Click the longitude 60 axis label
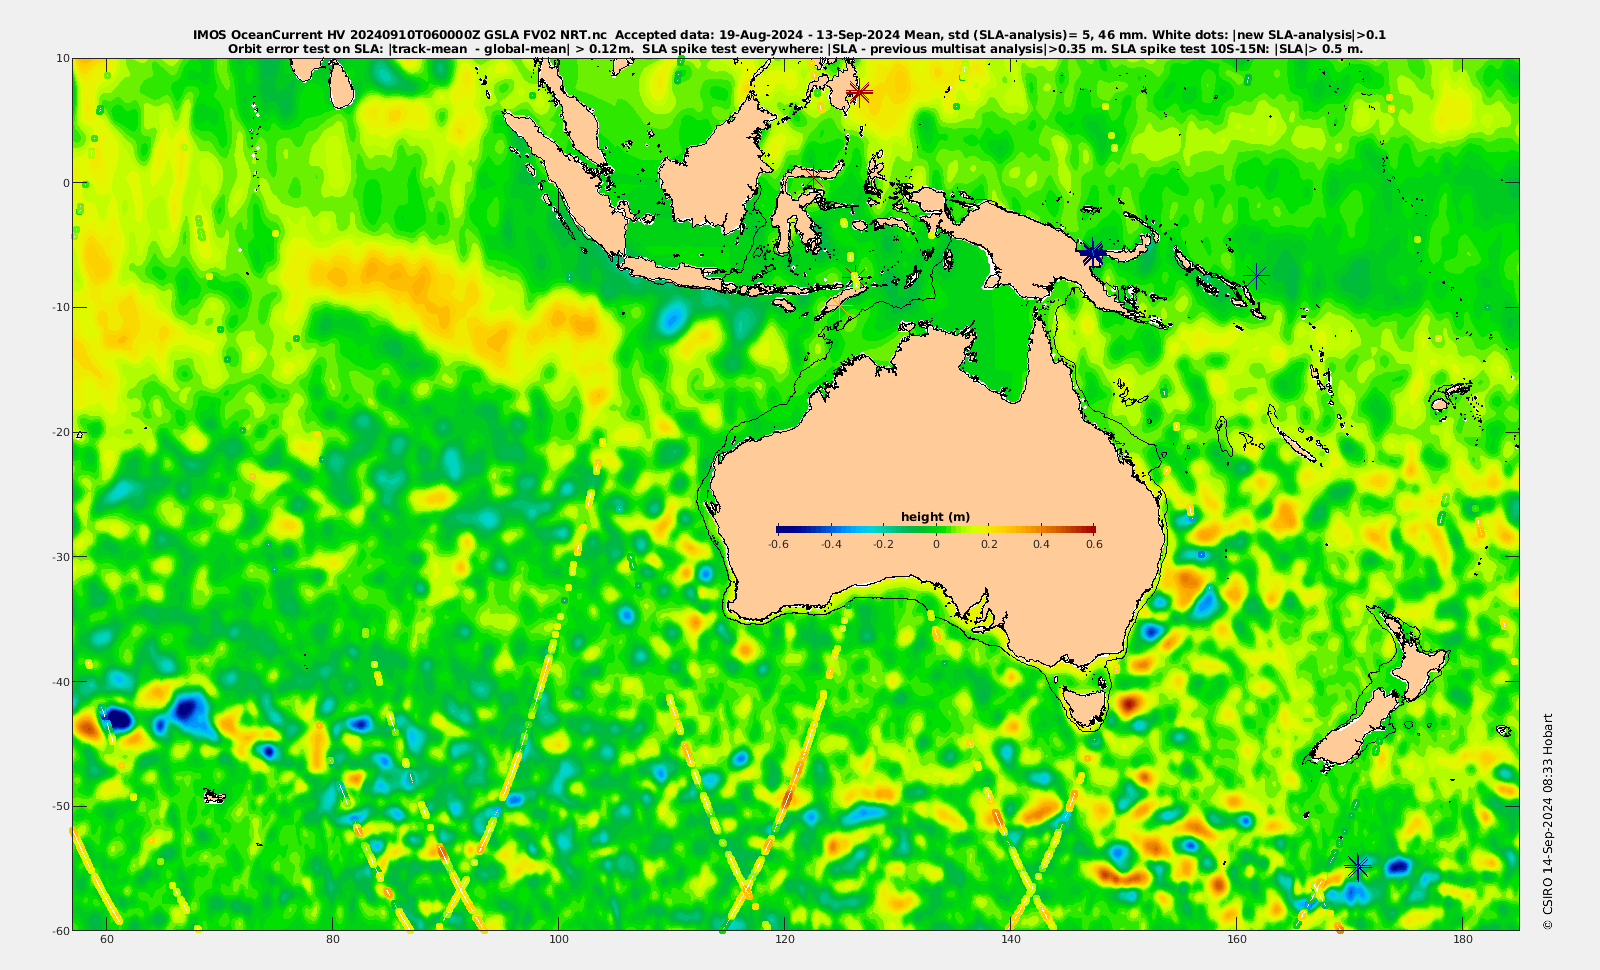This screenshot has width=1600, height=970. (x=107, y=939)
